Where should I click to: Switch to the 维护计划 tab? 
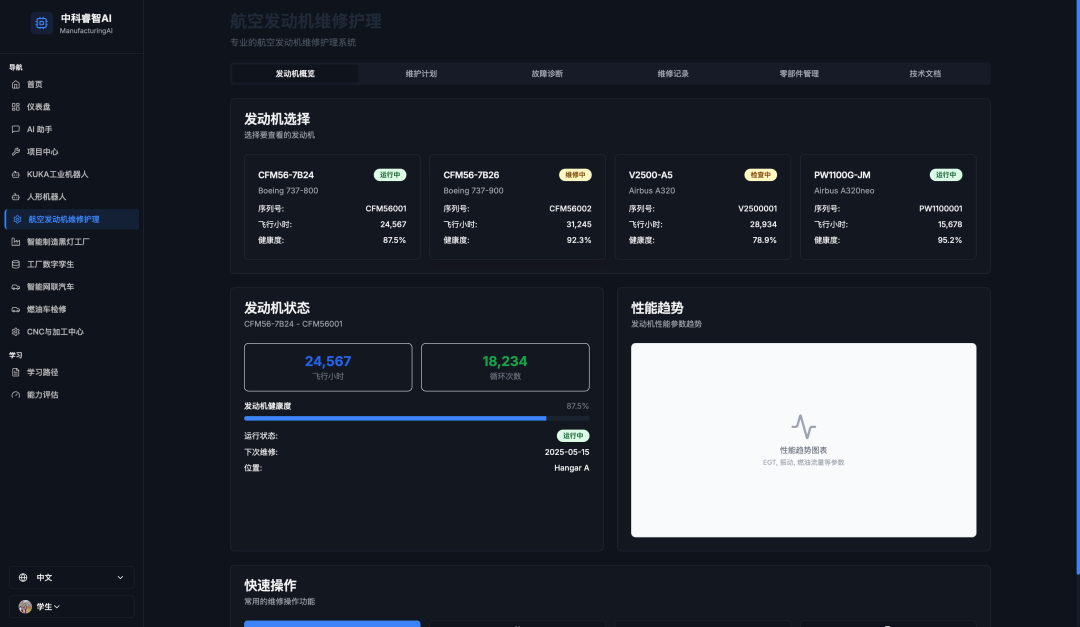click(x=421, y=74)
